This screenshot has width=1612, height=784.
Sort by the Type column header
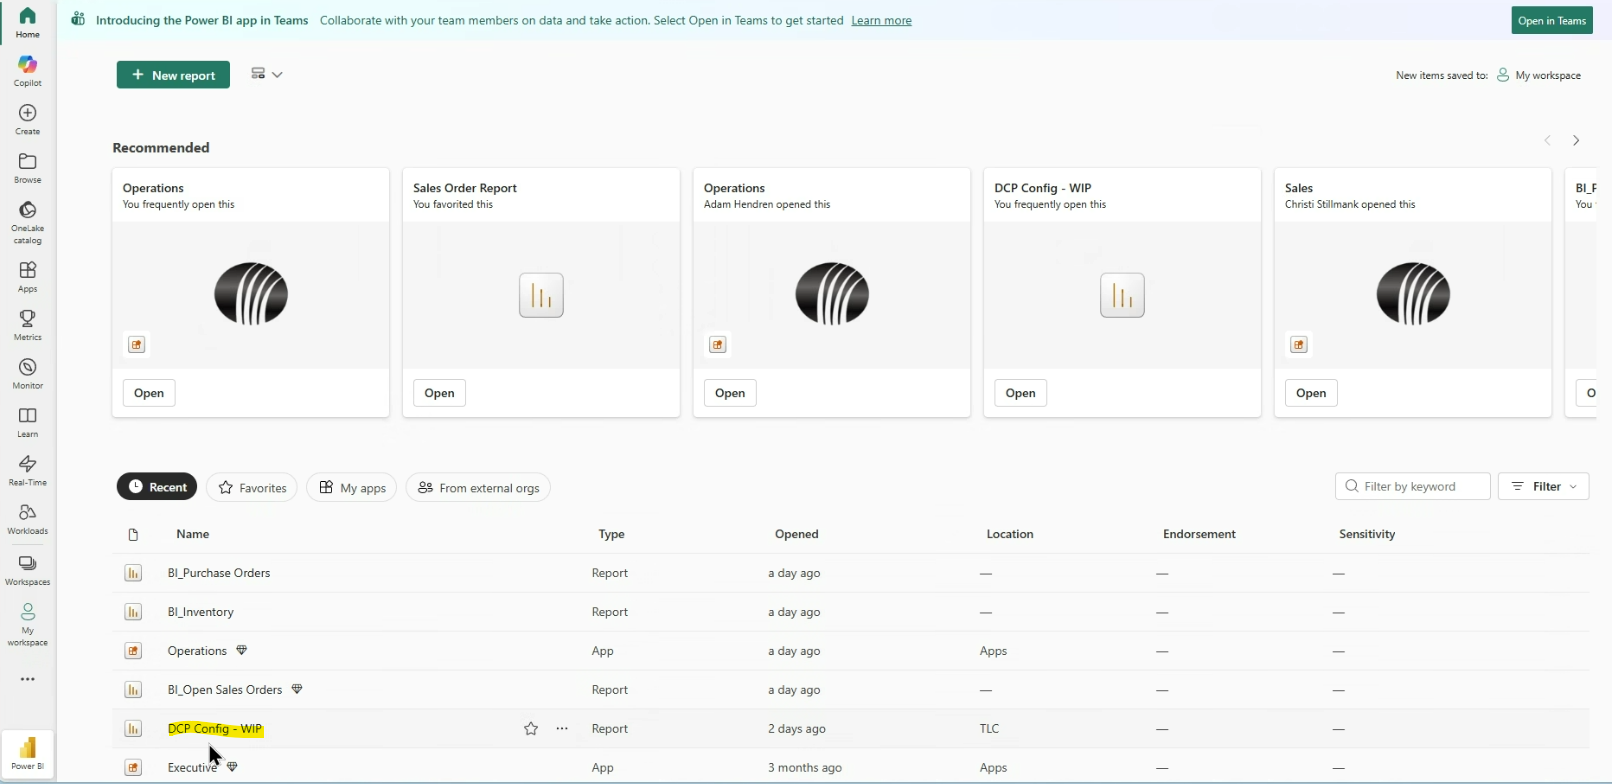coord(611,534)
